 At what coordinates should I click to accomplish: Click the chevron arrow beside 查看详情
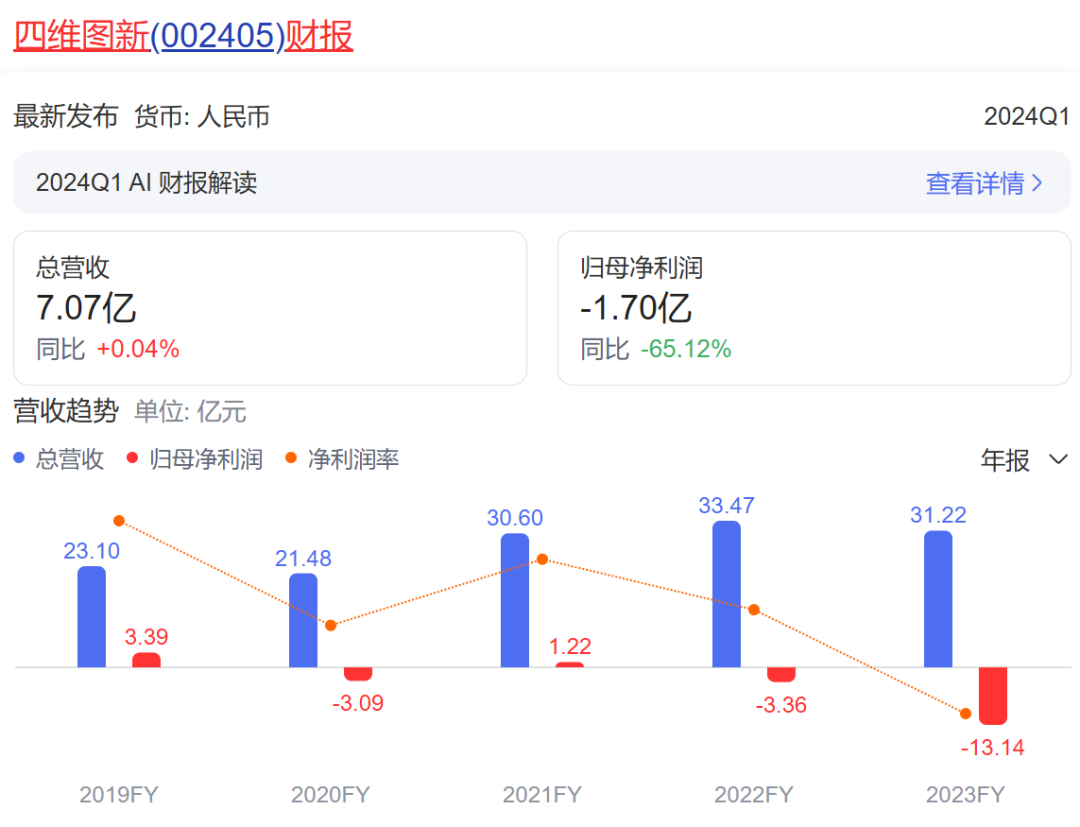[x=1037, y=183]
